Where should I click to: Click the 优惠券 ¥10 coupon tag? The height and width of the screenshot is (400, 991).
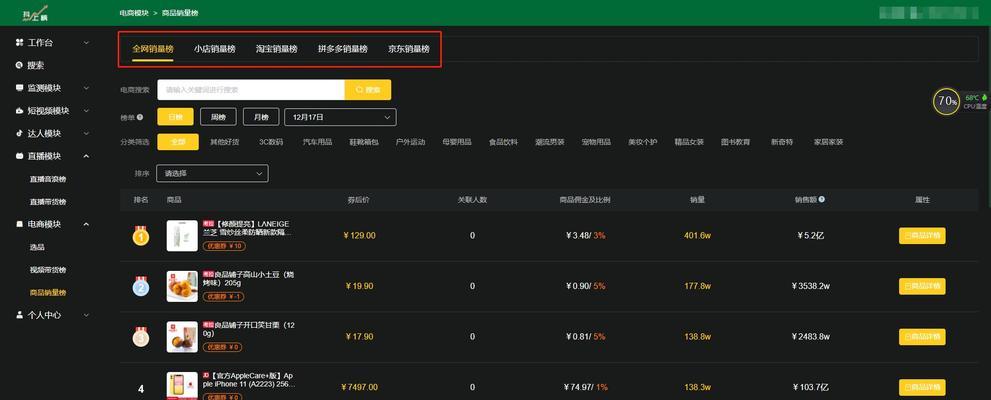pos(223,246)
